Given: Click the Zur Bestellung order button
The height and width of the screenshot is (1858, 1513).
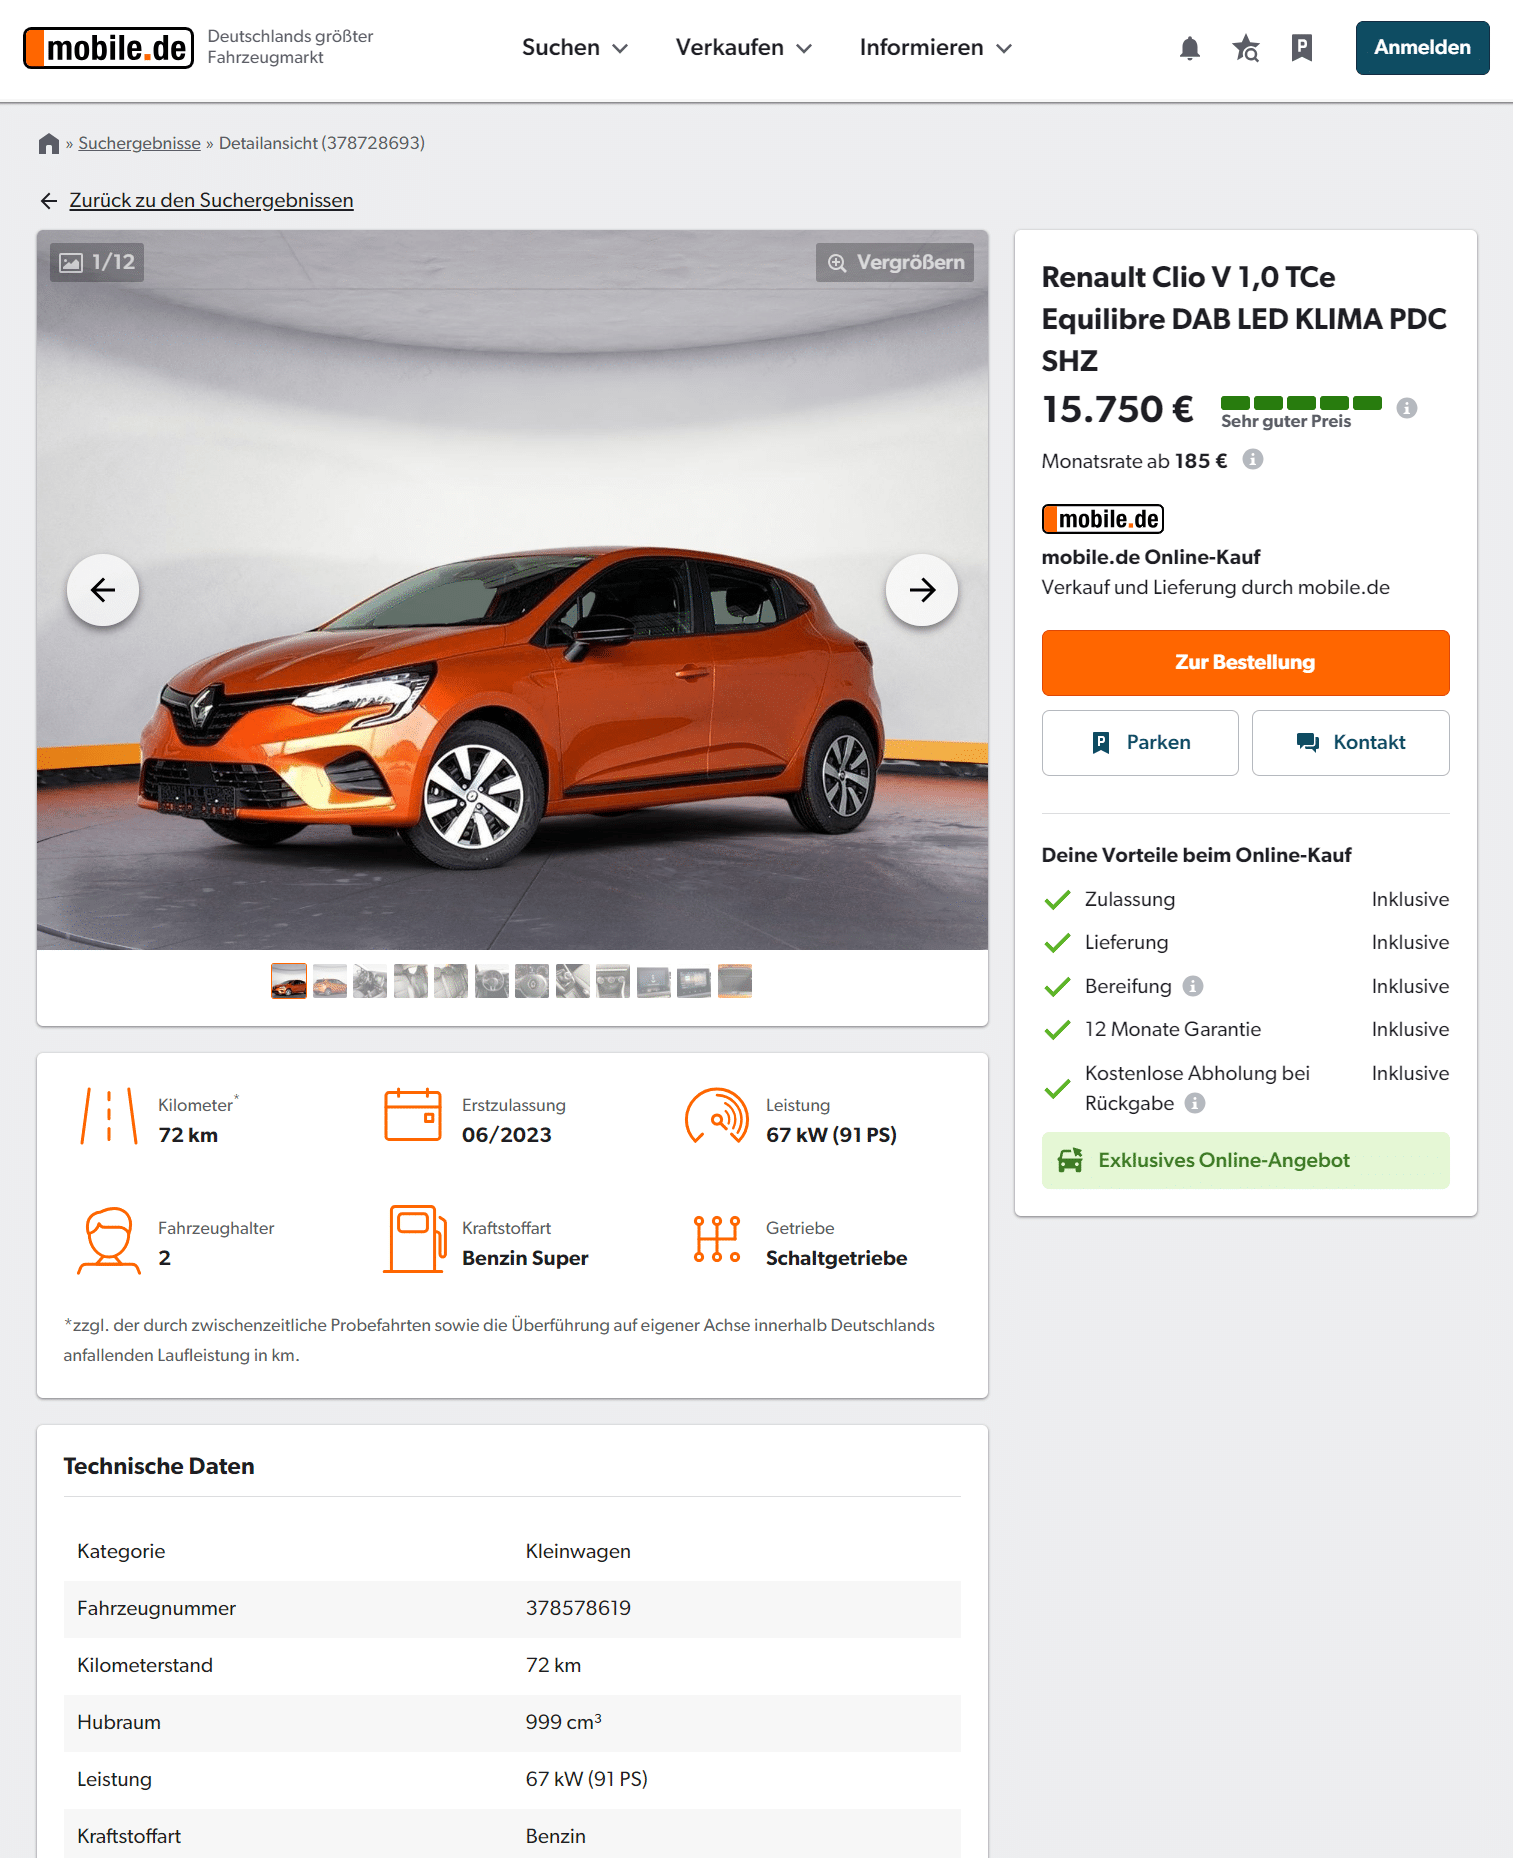Looking at the screenshot, I should [1245, 663].
